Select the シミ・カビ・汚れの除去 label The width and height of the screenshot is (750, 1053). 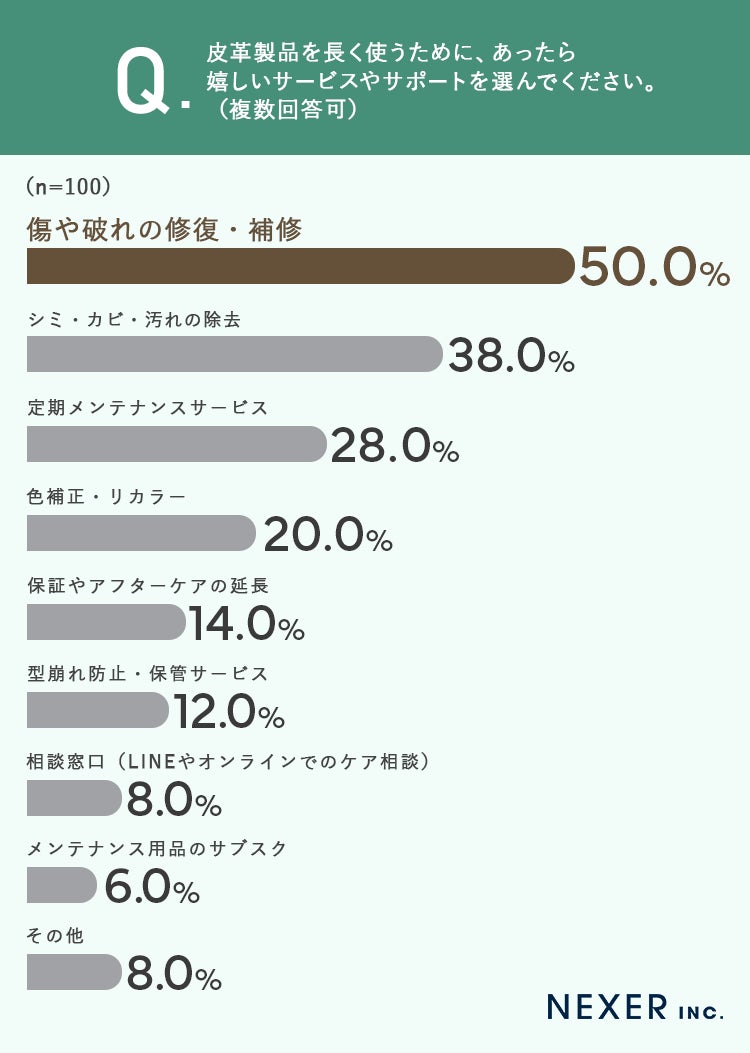134,319
